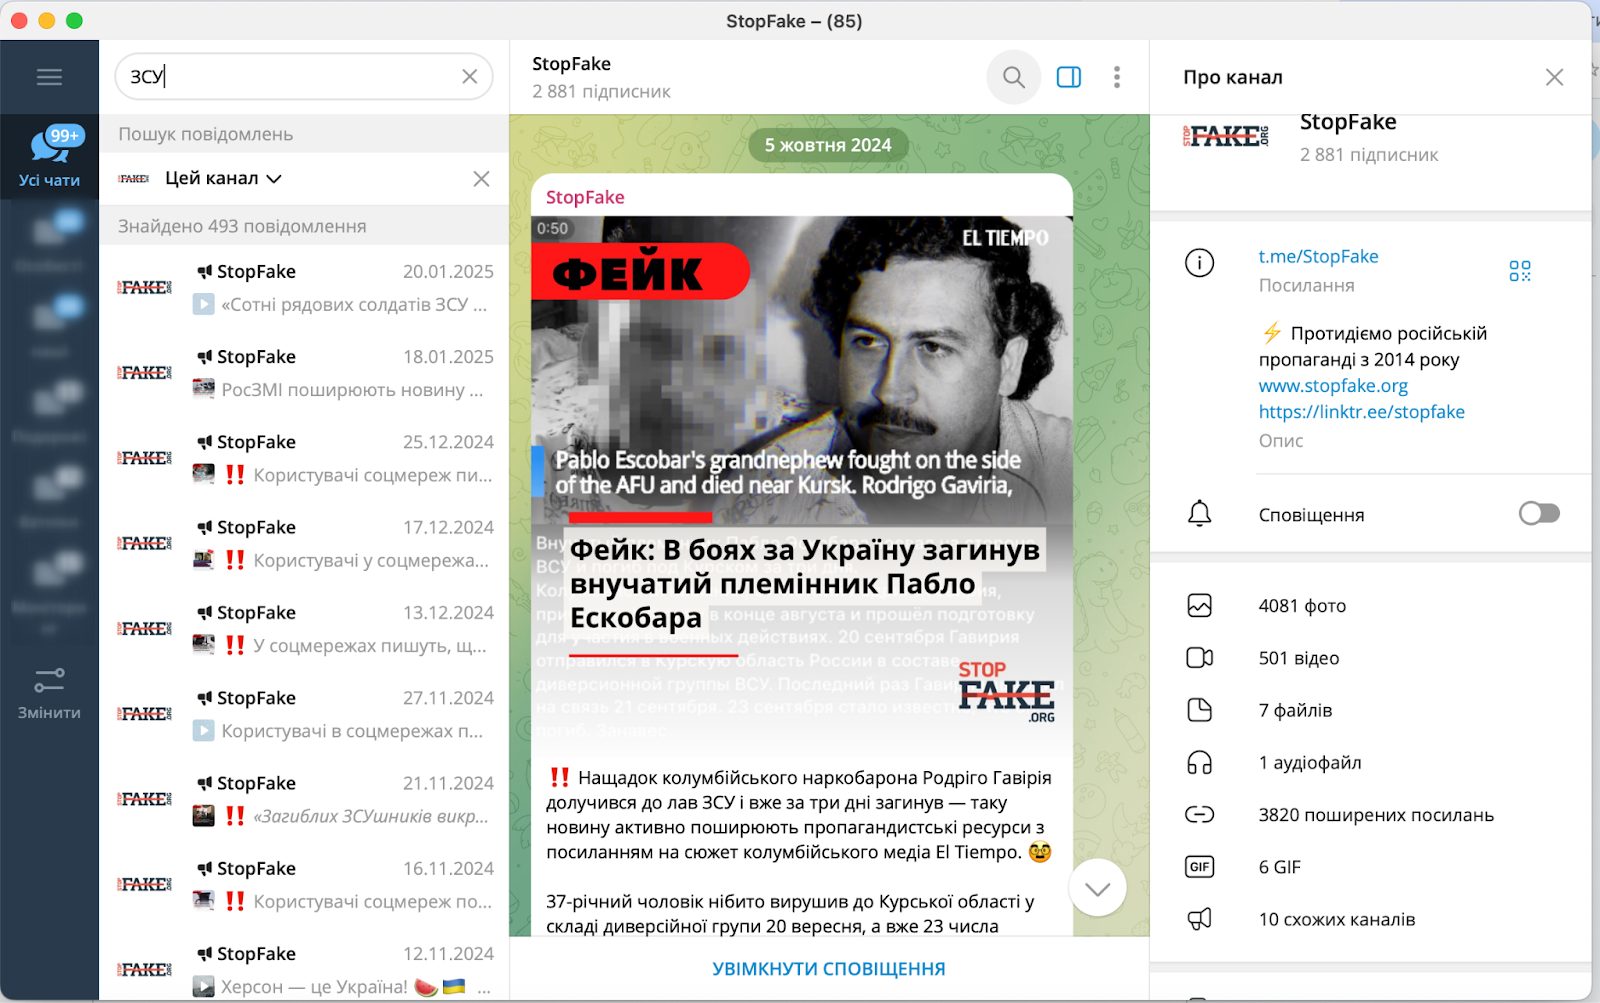Expand the Цей канал search scope dropdown
Screen dimensions: 1600x1003
click(x=223, y=178)
